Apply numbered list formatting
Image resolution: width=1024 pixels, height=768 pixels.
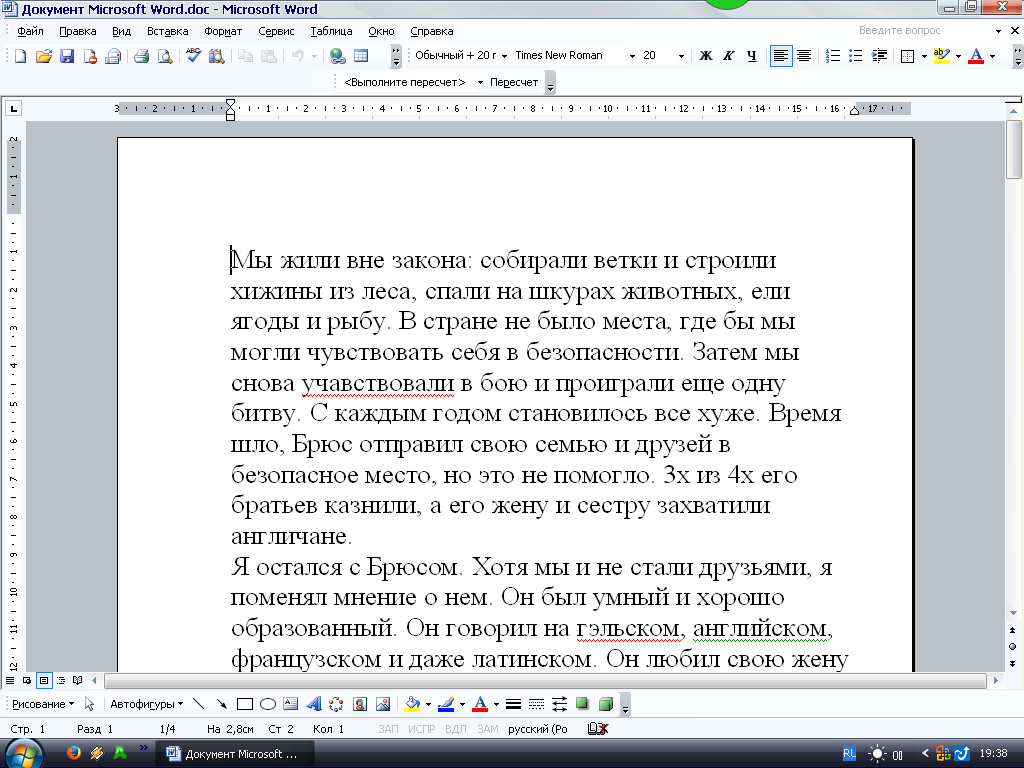pos(833,56)
